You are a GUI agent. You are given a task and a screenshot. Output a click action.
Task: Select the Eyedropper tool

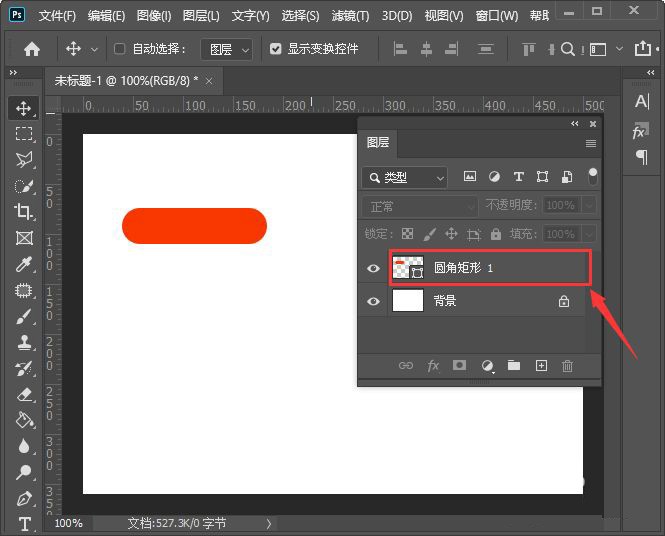[x=23, y=264]
